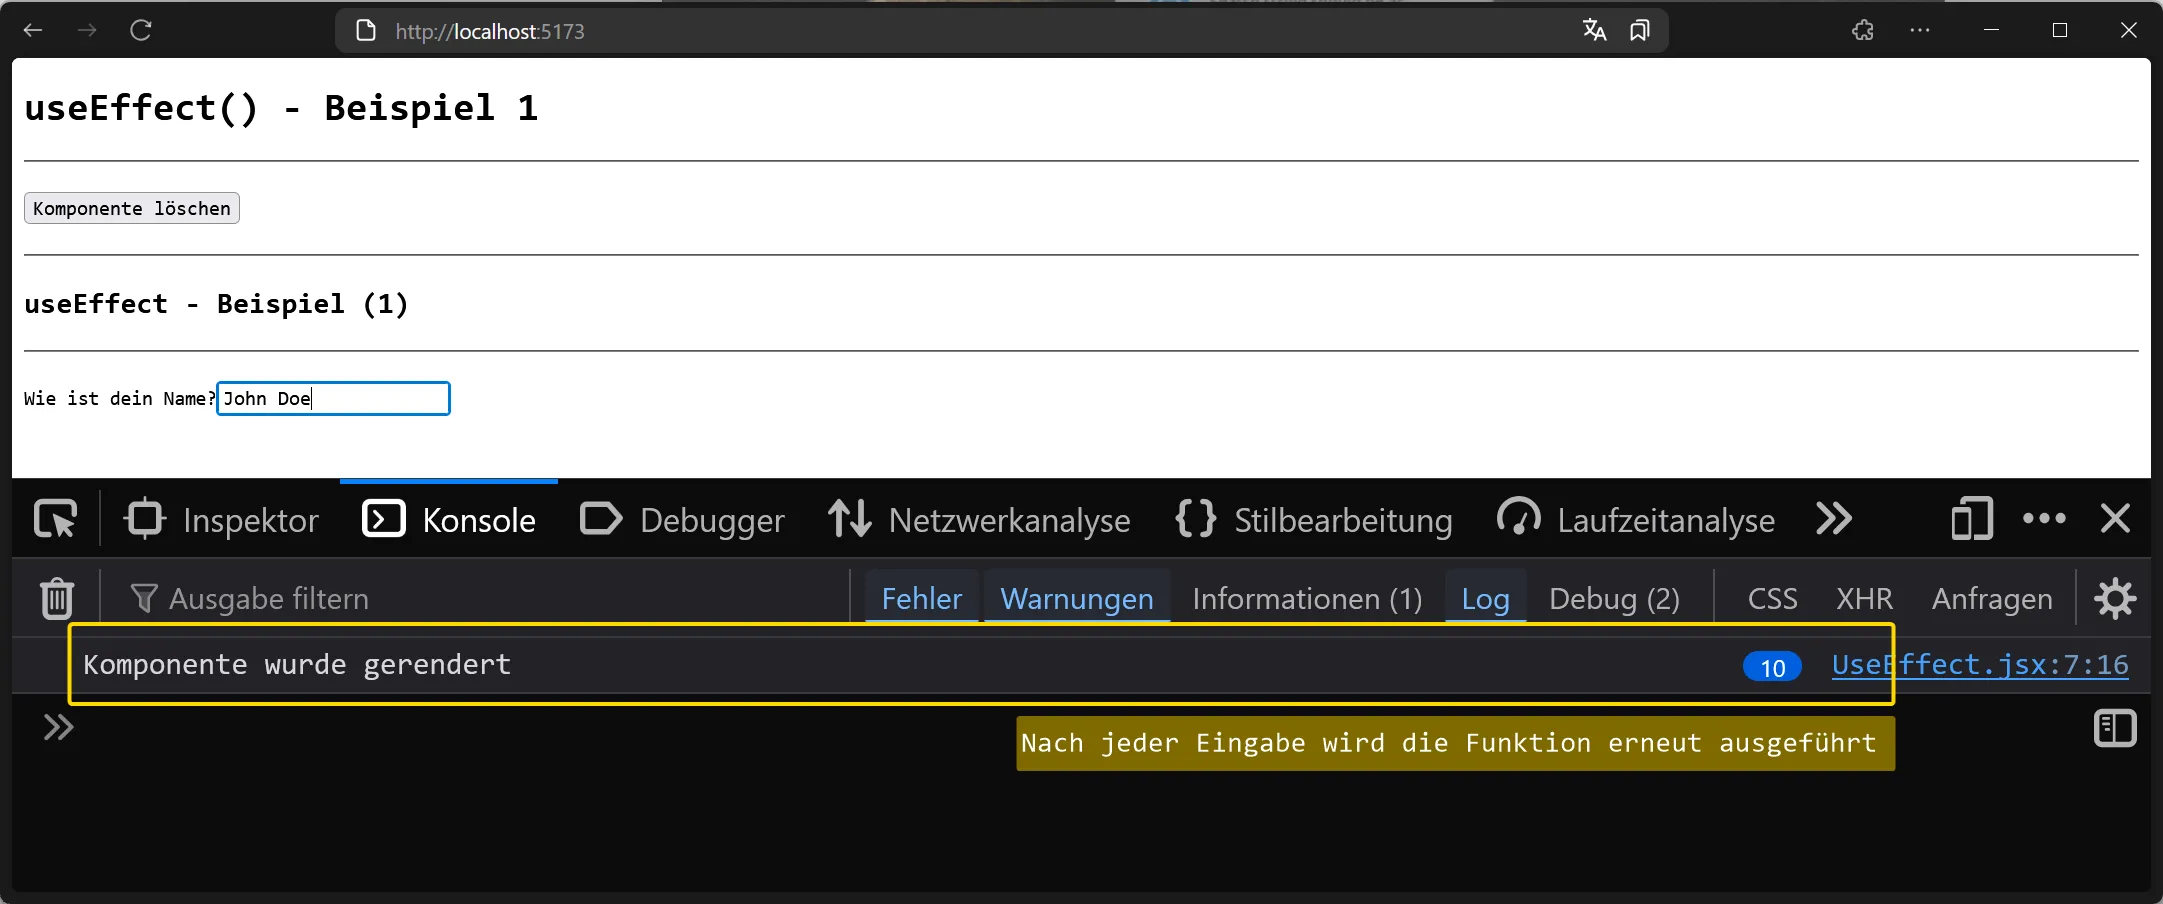Toggle the console sidebar editor icon
The image size is (2163, 904).
point(2115,728)
